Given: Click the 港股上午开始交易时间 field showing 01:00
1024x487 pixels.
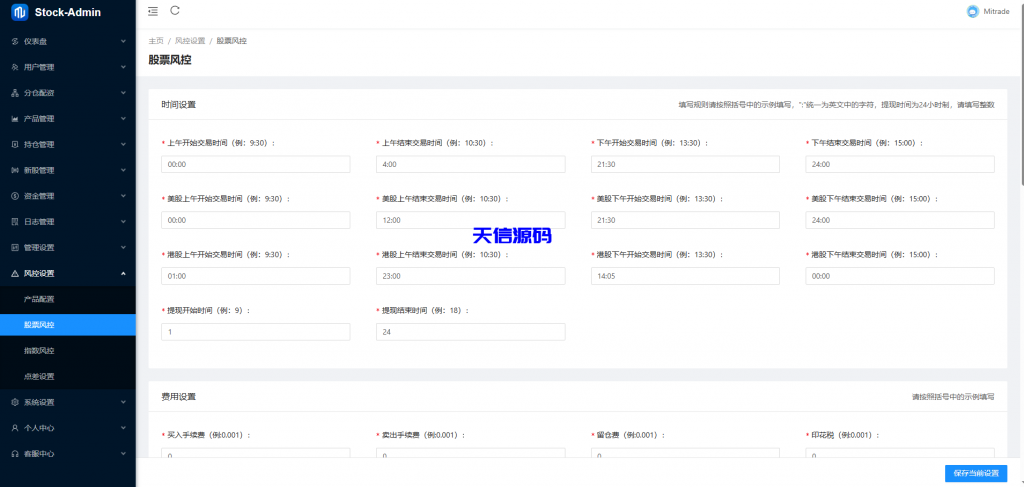Looking at the screenshot, I should (x=255, y=276).
